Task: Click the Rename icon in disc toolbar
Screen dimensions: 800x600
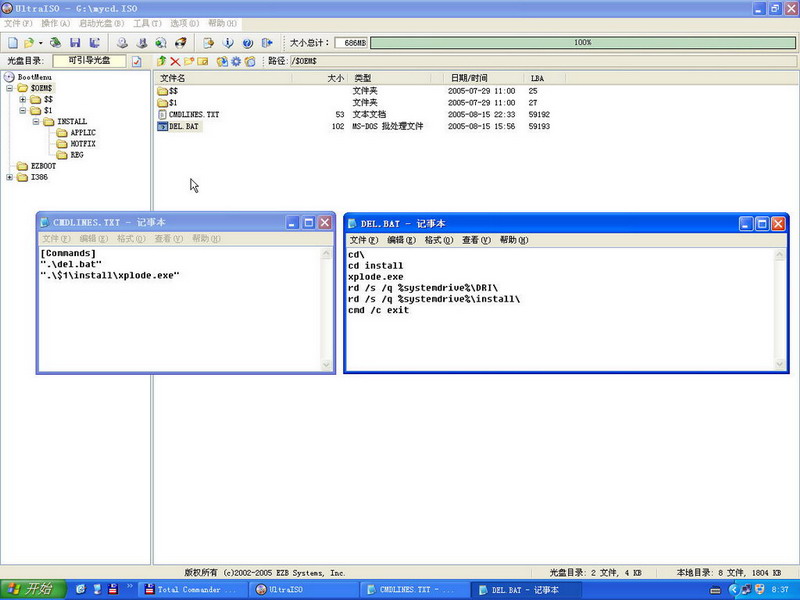Action: 203,61
